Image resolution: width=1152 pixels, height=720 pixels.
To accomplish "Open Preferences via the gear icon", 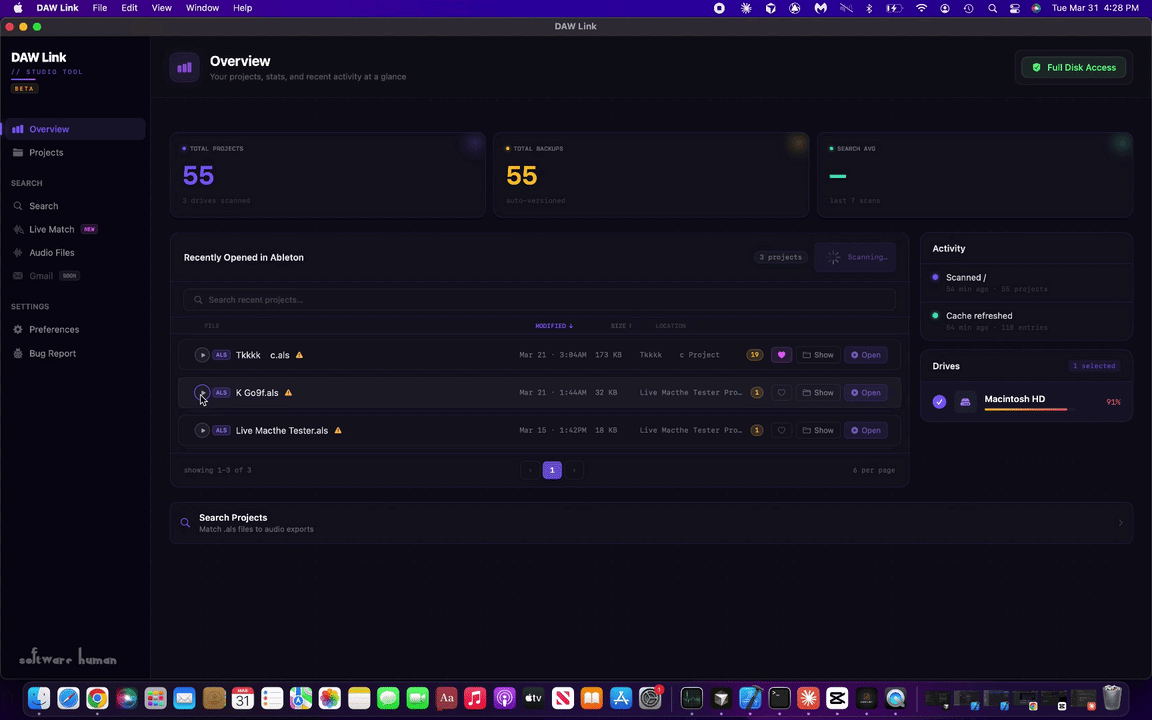I will pos(18,329).
